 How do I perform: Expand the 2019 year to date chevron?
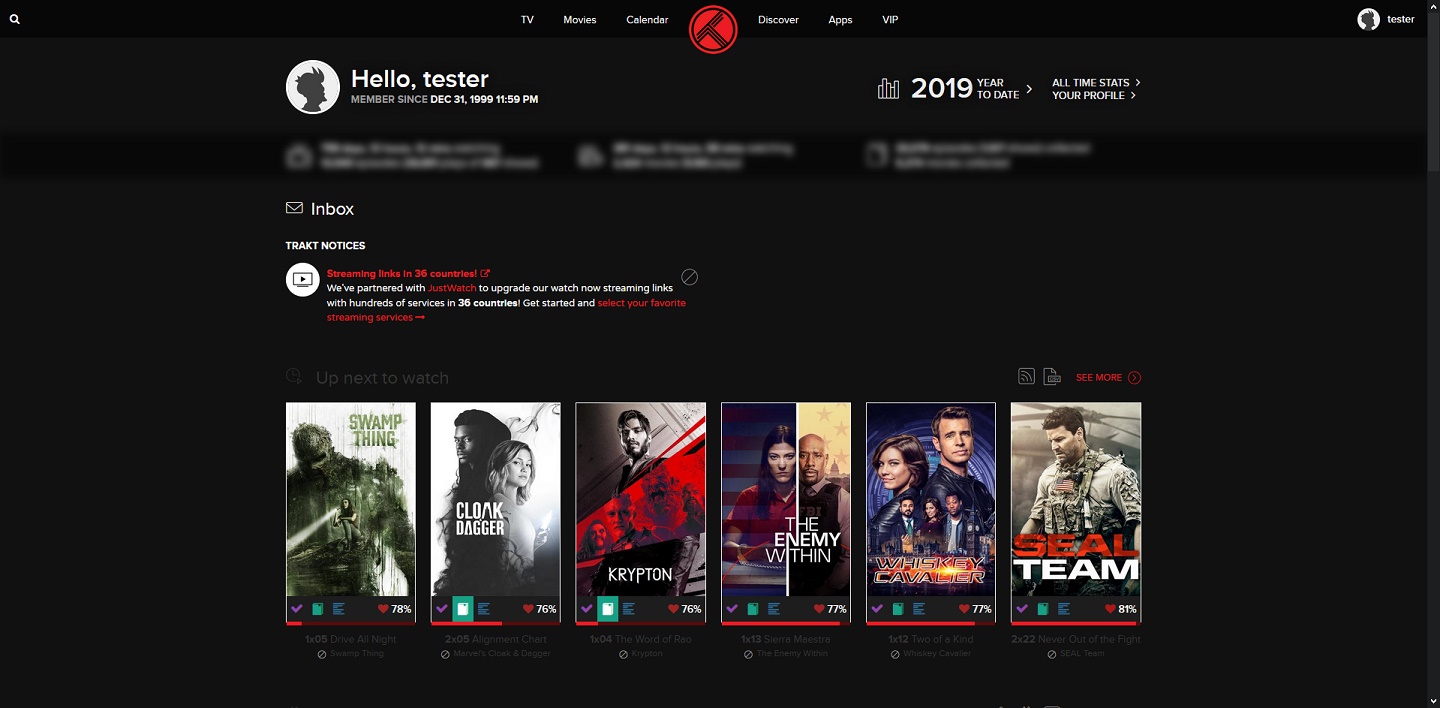(x=1029, y=89)
